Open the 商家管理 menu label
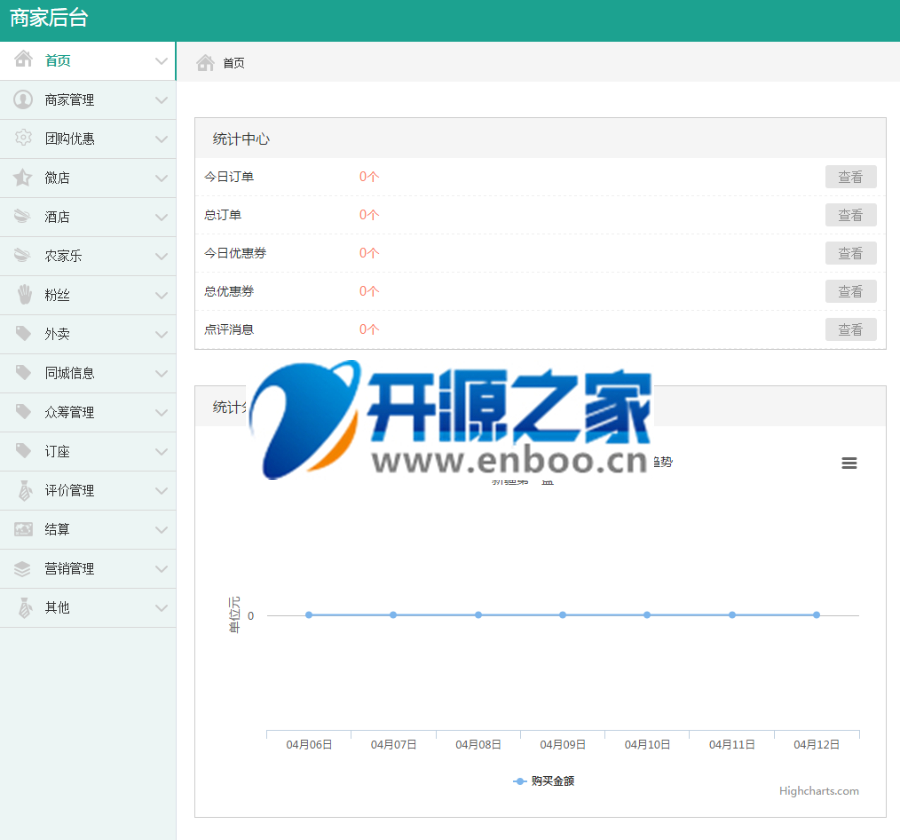 tap(69, 100)
